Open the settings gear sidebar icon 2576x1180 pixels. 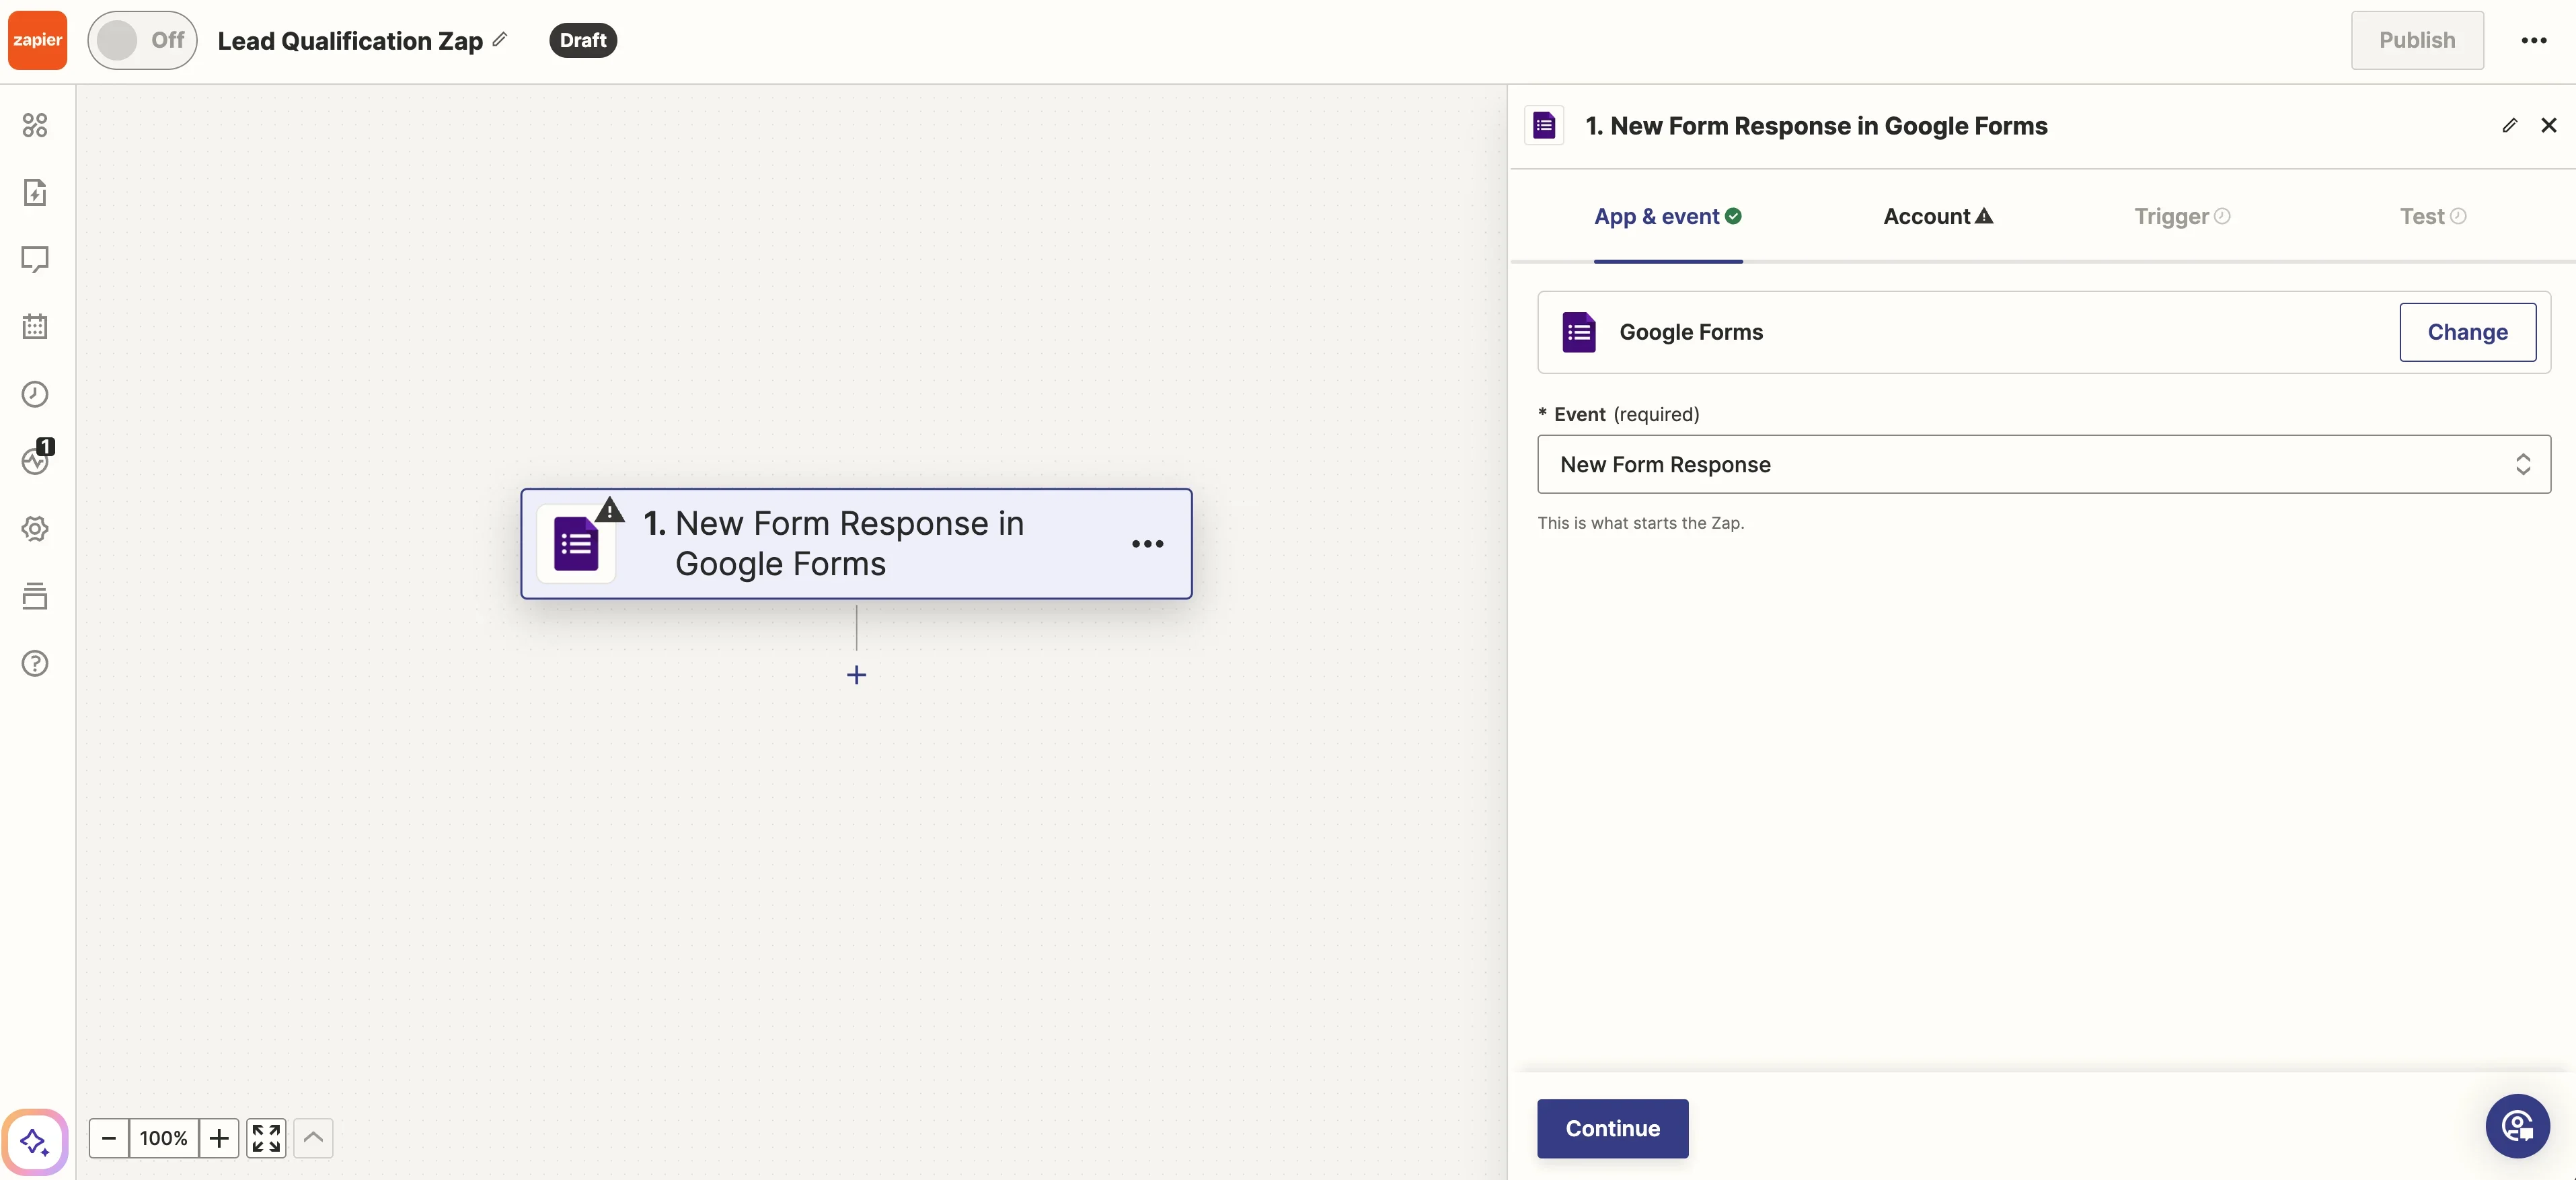pyautogui.click(x=35, y=528)
